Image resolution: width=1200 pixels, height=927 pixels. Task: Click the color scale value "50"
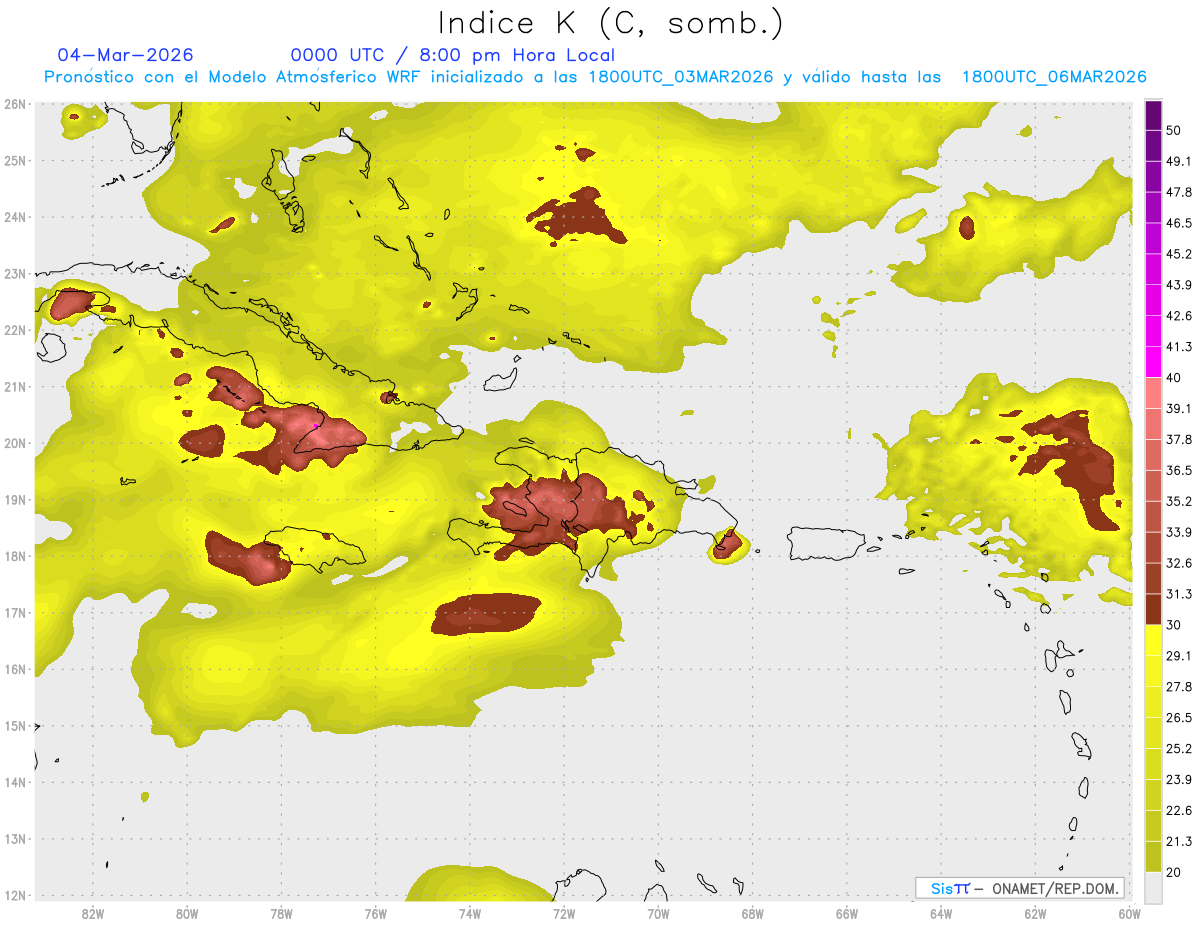pyautogui.click(x=1173, y=130)
